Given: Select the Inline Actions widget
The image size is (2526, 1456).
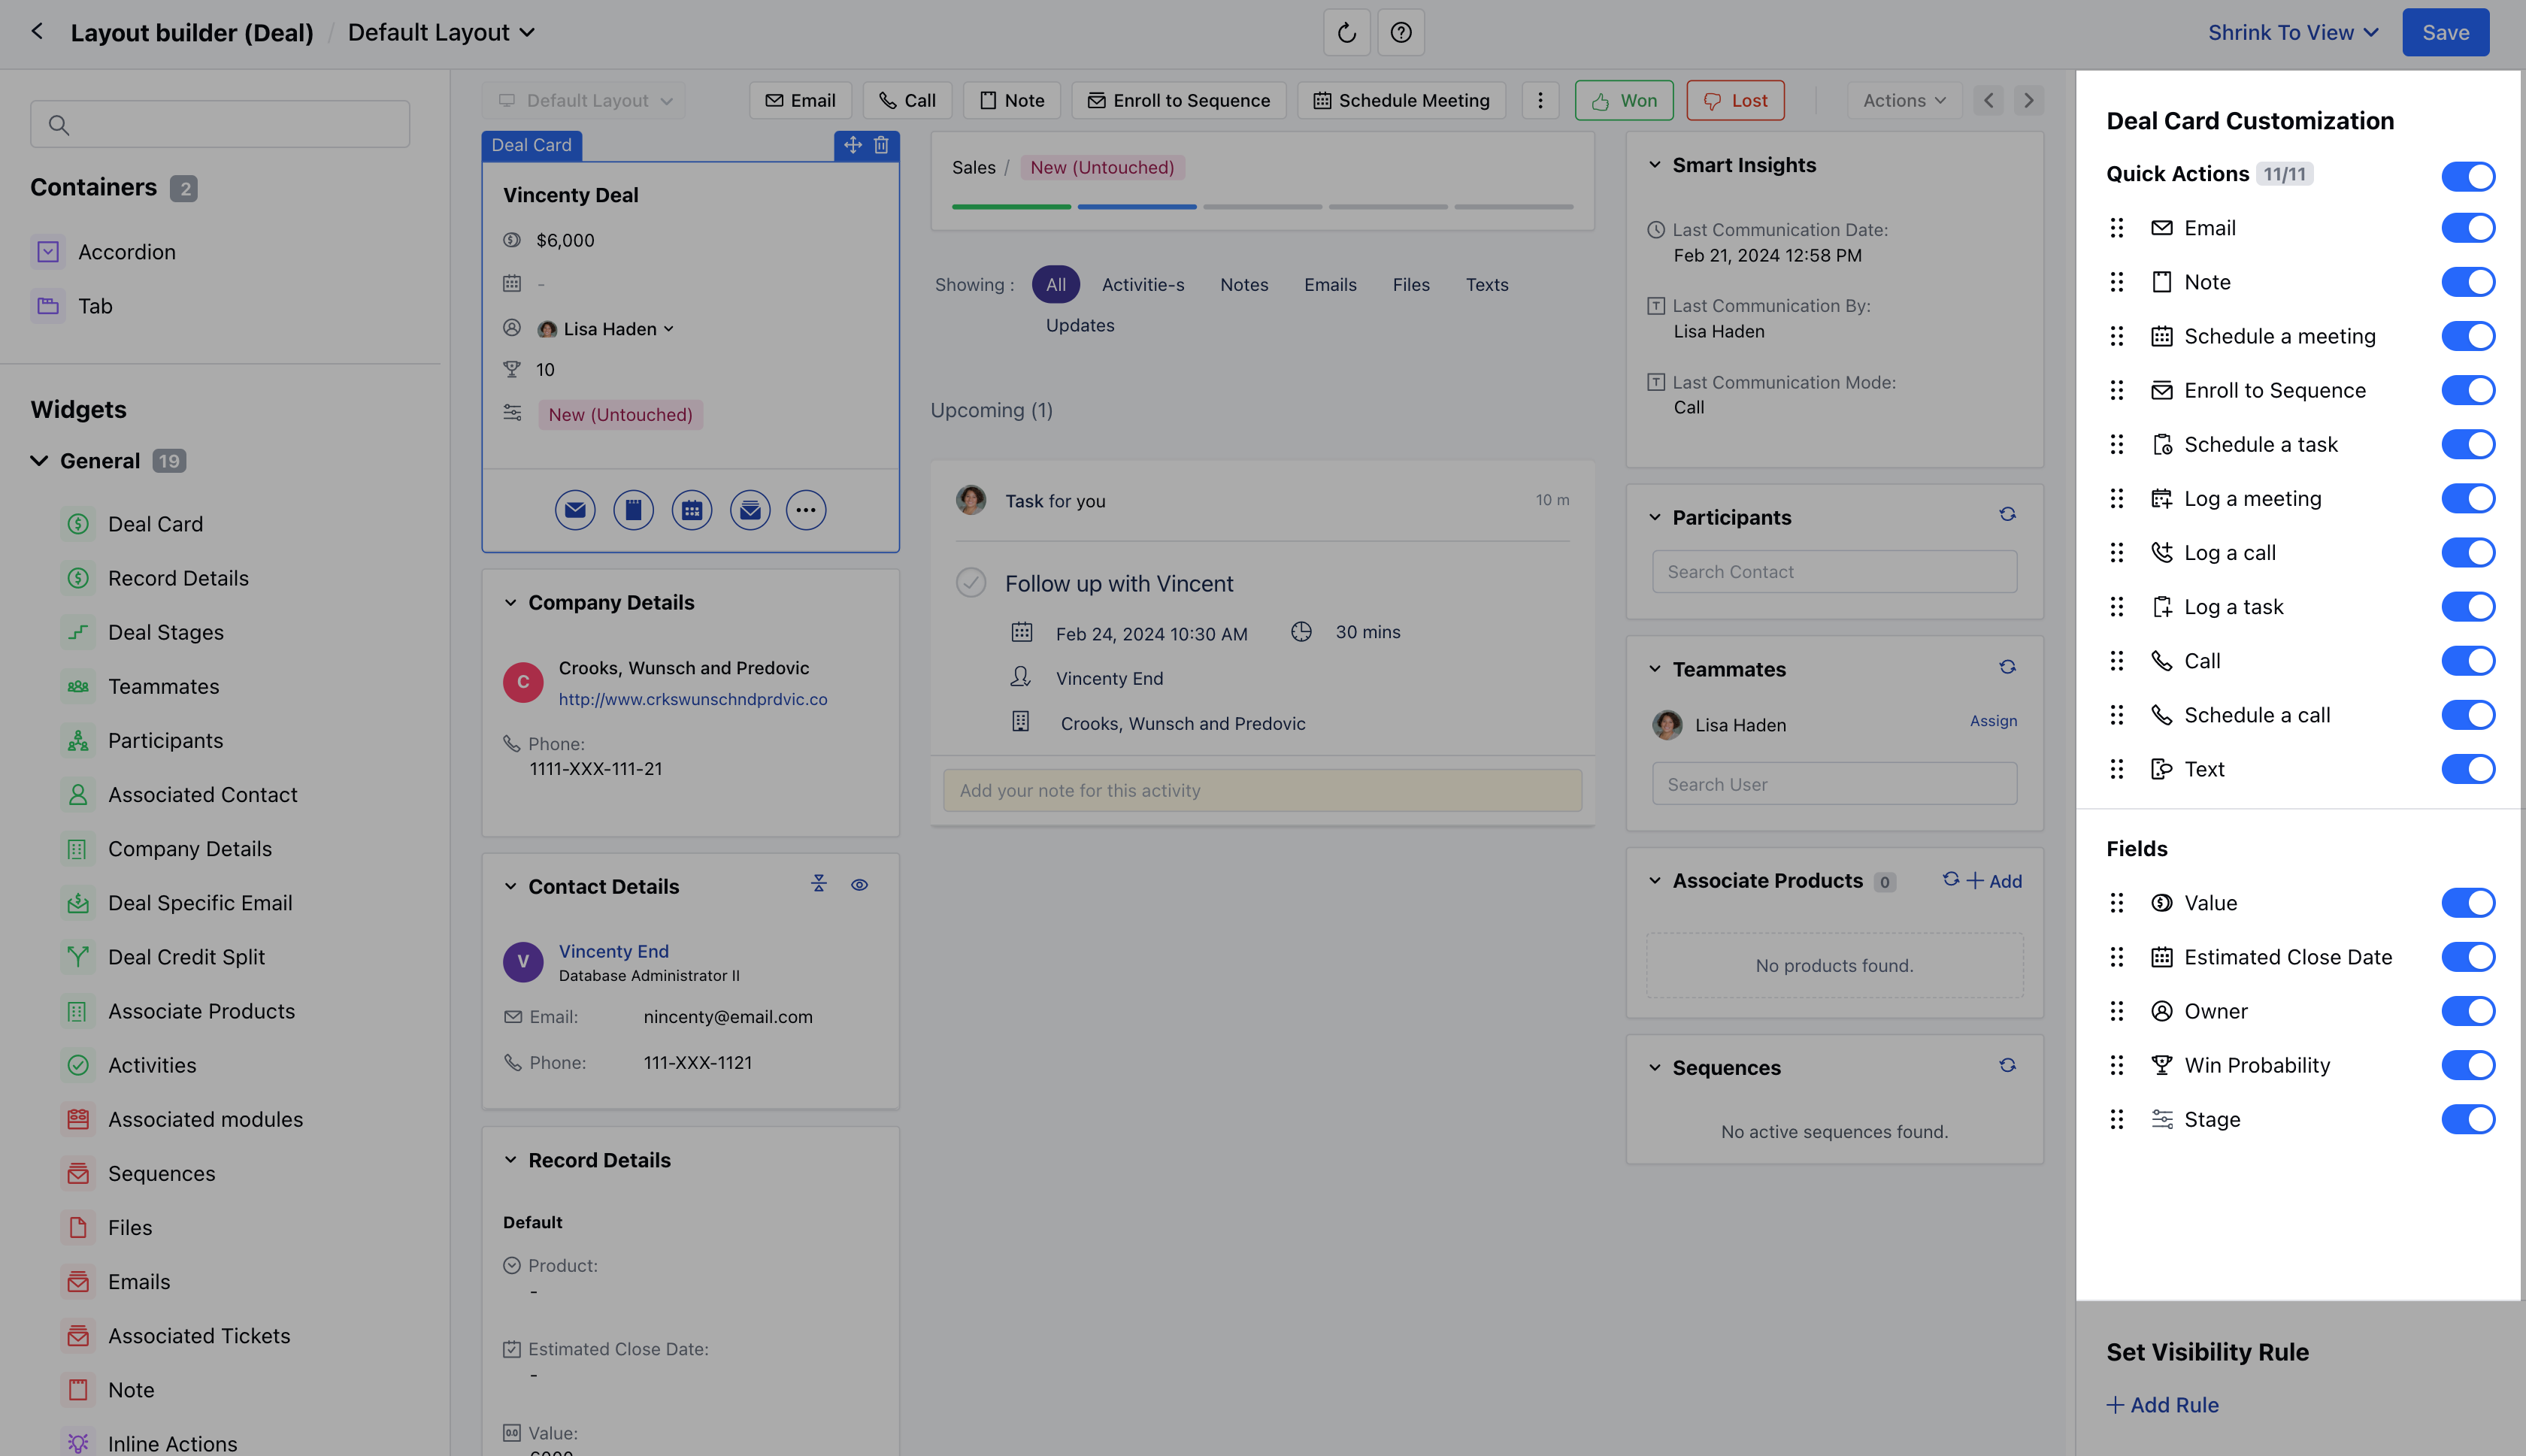Looking at the screenshot, I should click(x=172, y=1443).
